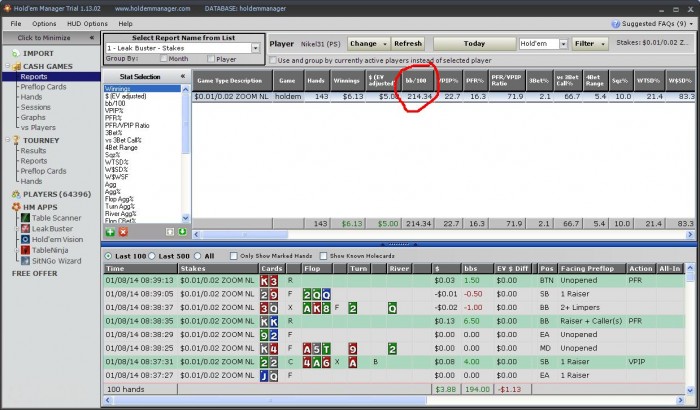700x410 pixels.
Task: Open TableNinja app icon
Action: 25,250
